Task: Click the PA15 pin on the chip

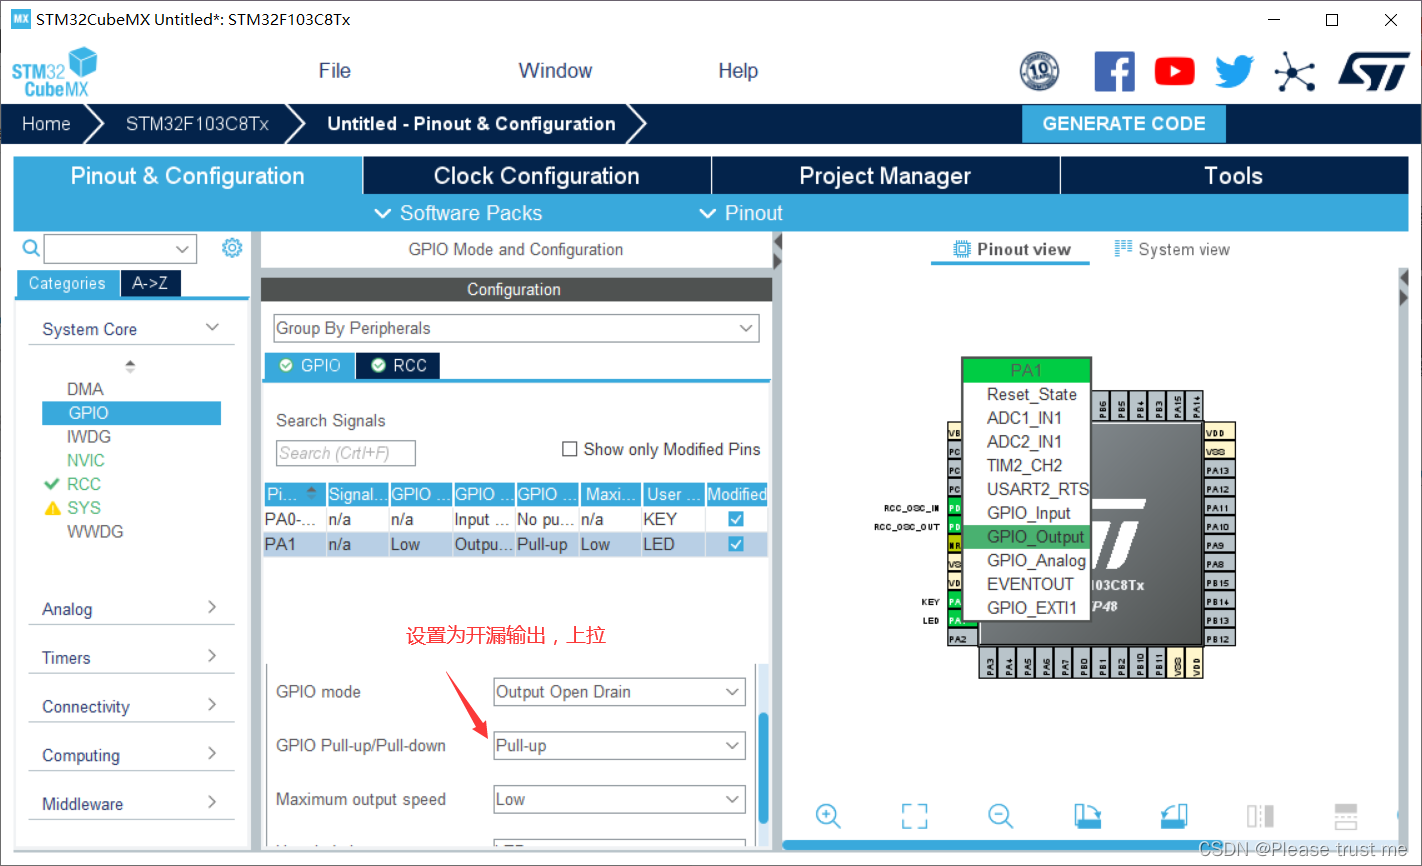Action: 1178,408
